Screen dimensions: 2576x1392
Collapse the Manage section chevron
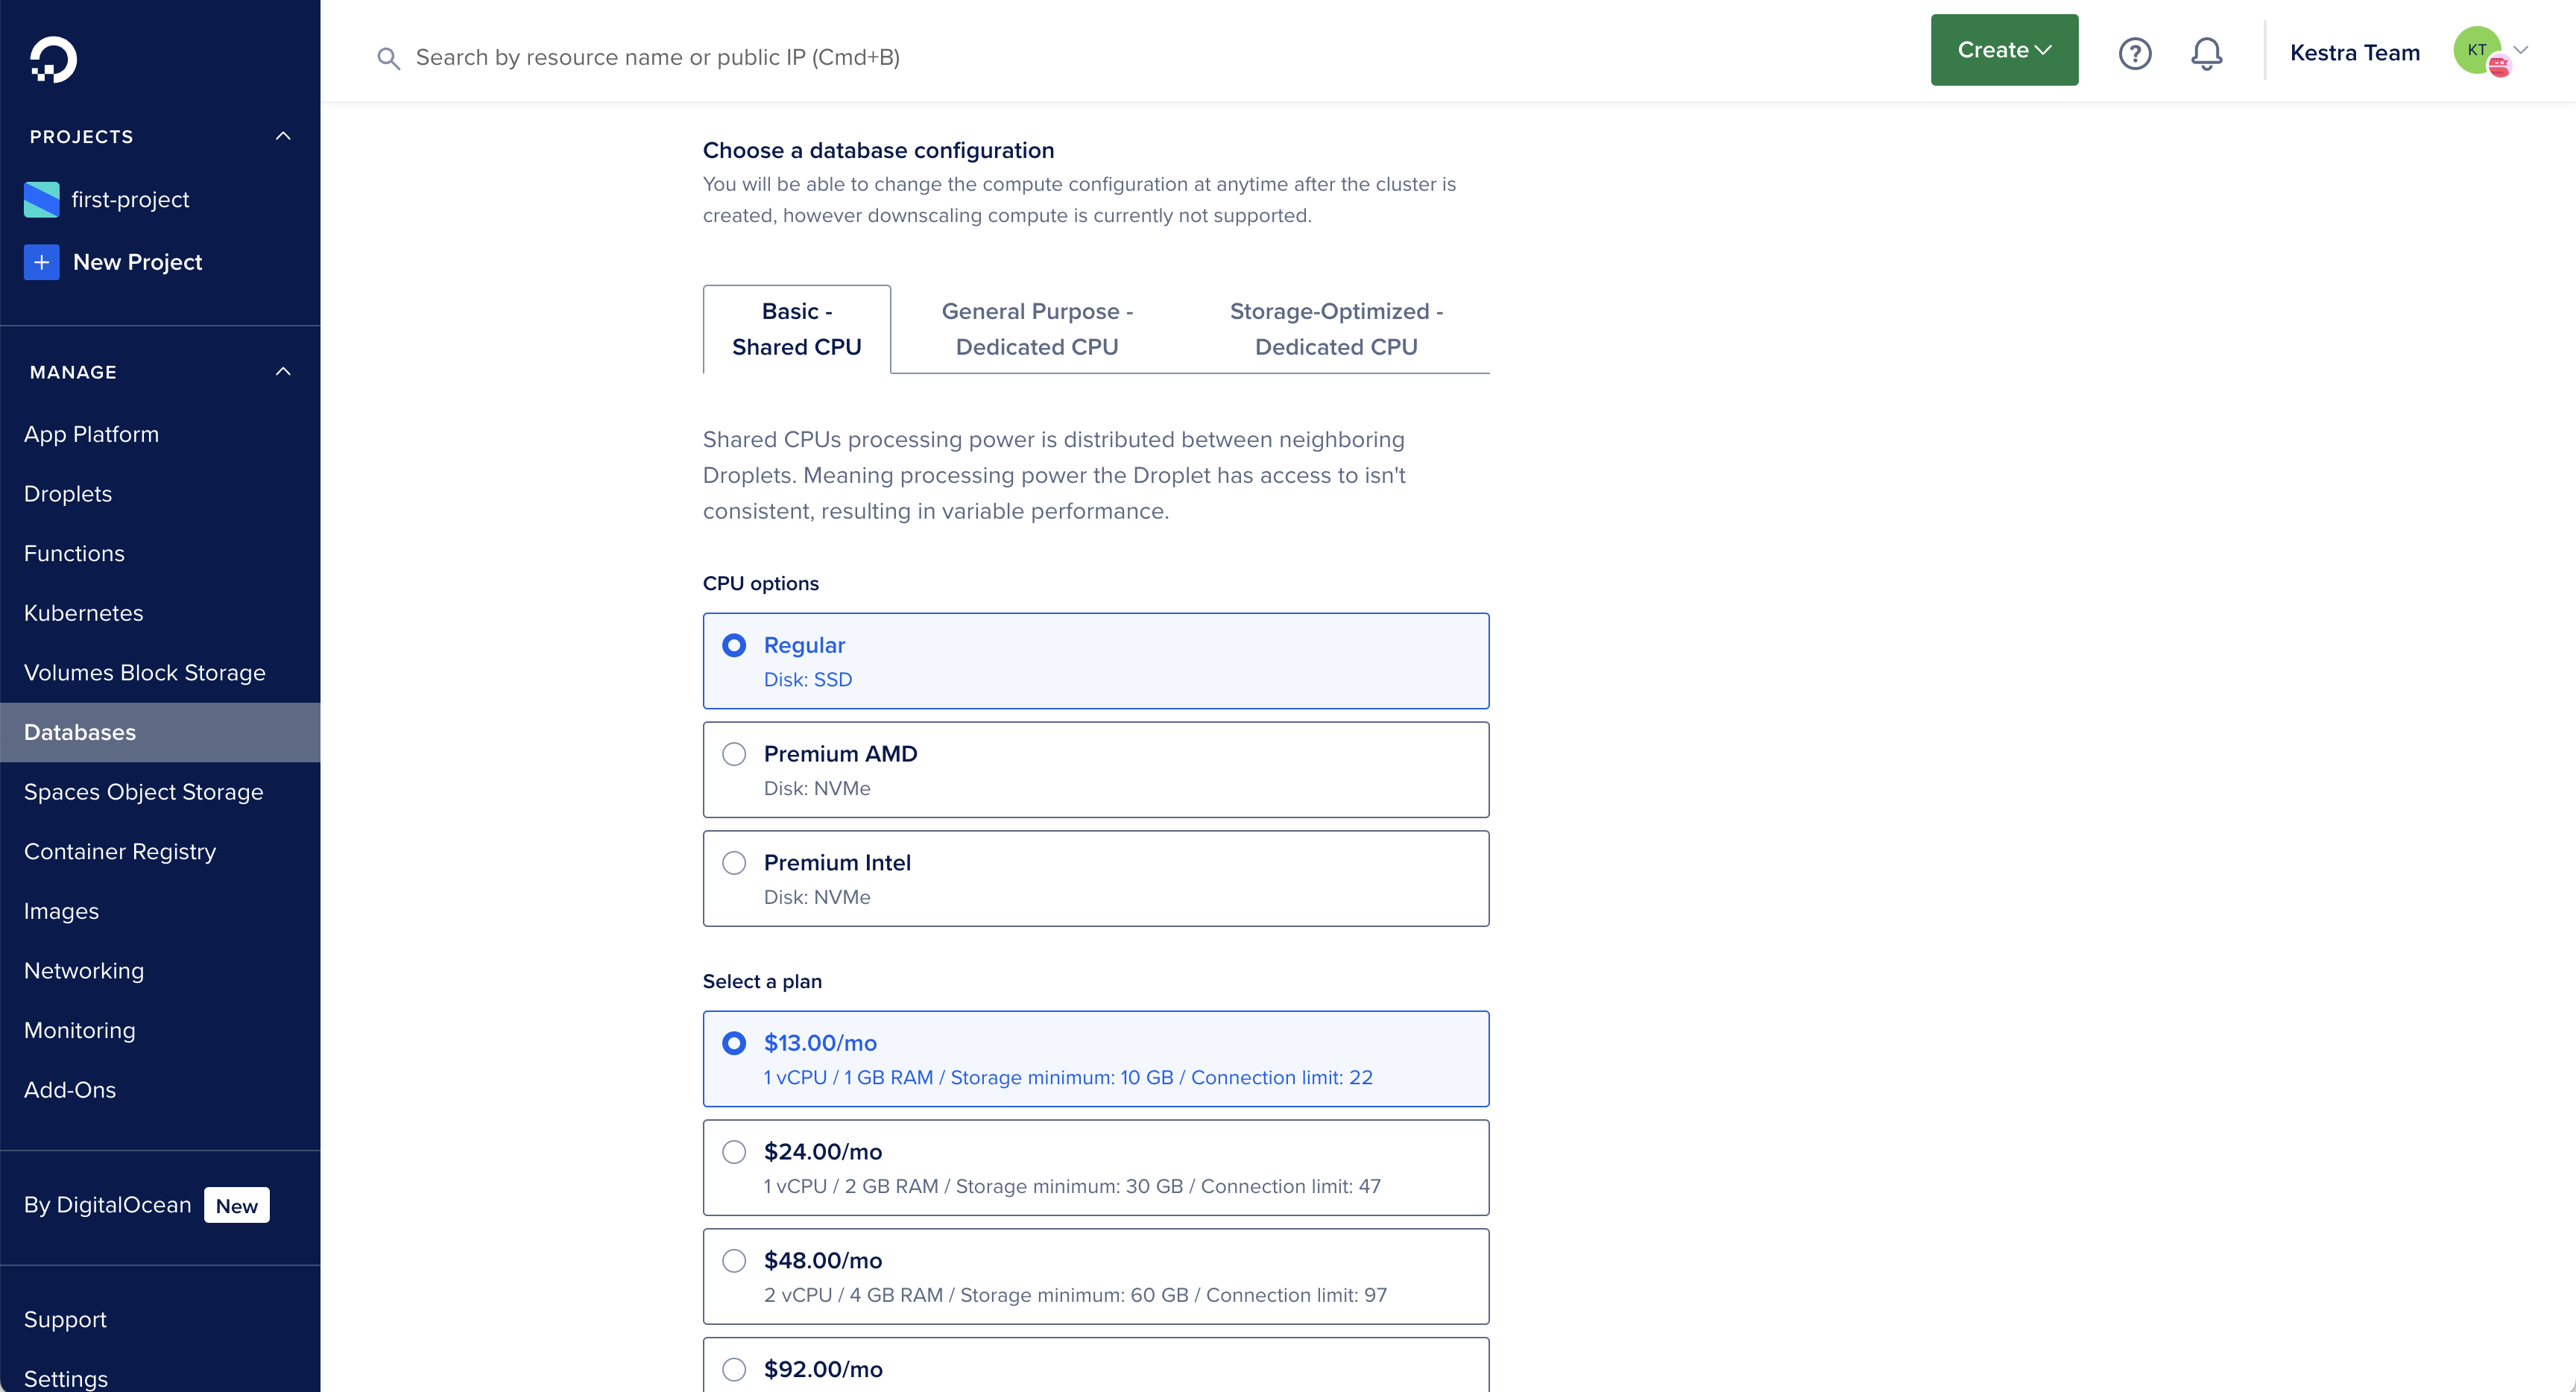coord(283,372)
